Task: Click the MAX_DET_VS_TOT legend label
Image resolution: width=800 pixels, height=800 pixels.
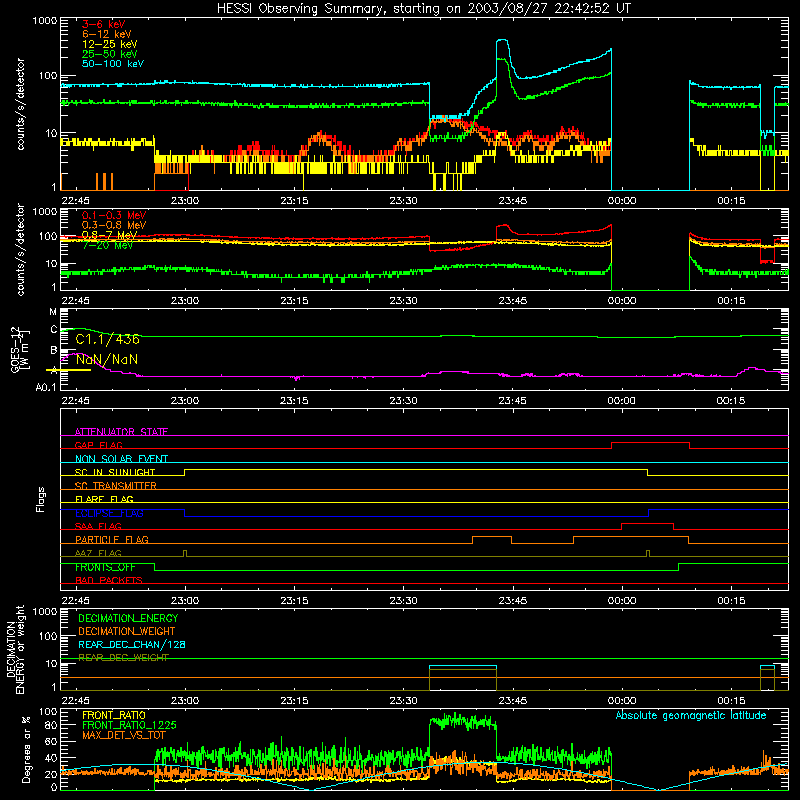Action: coord(123,735)
